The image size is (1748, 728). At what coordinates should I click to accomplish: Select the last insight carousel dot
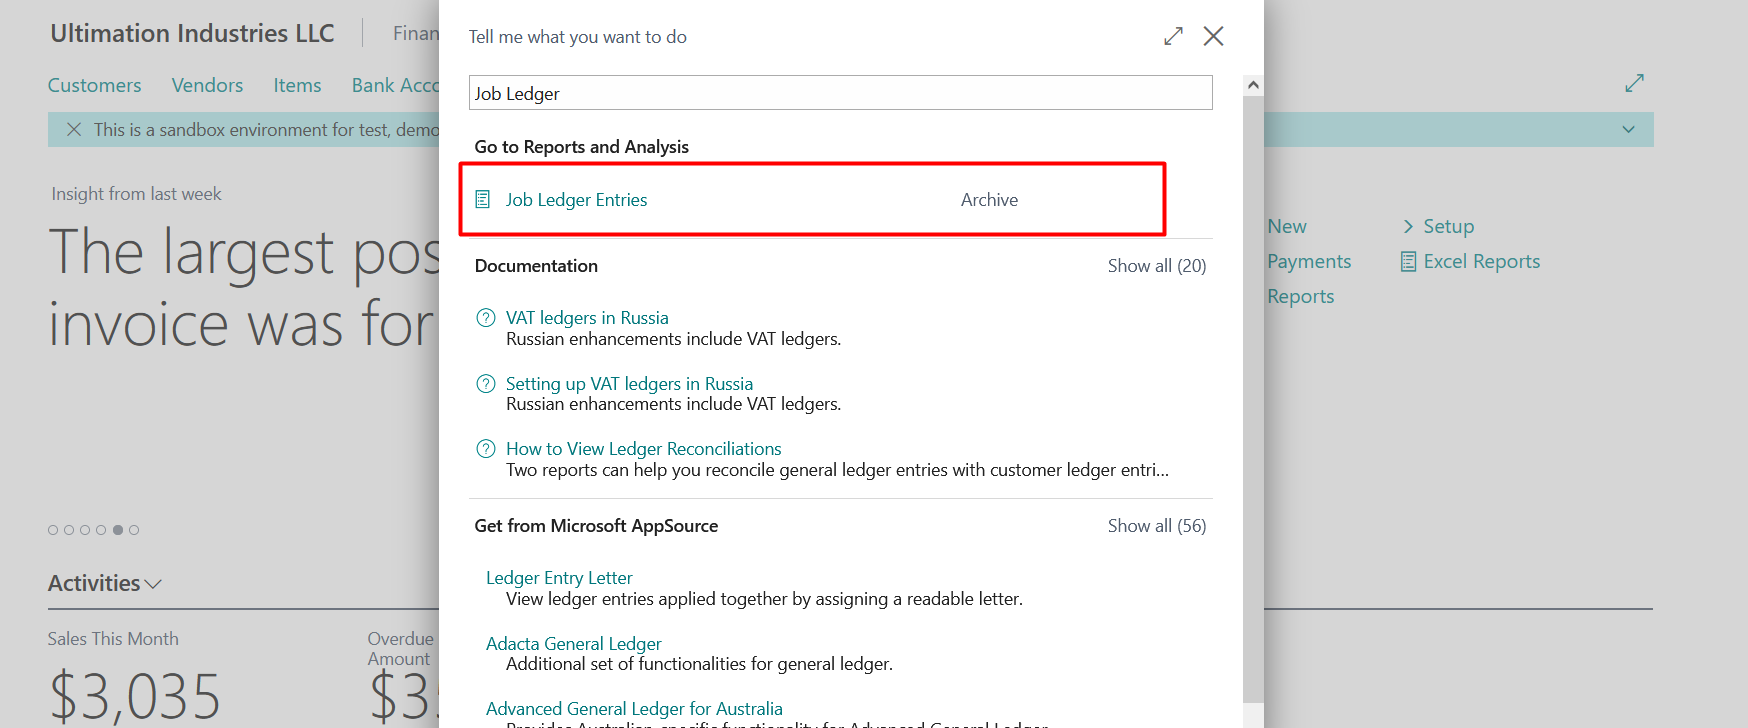click(x=134, y=530)
